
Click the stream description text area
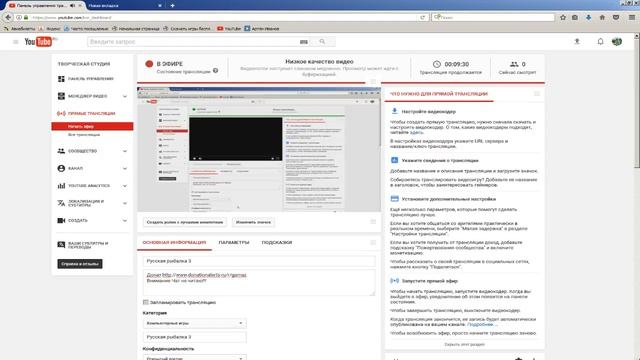[259, 282]
